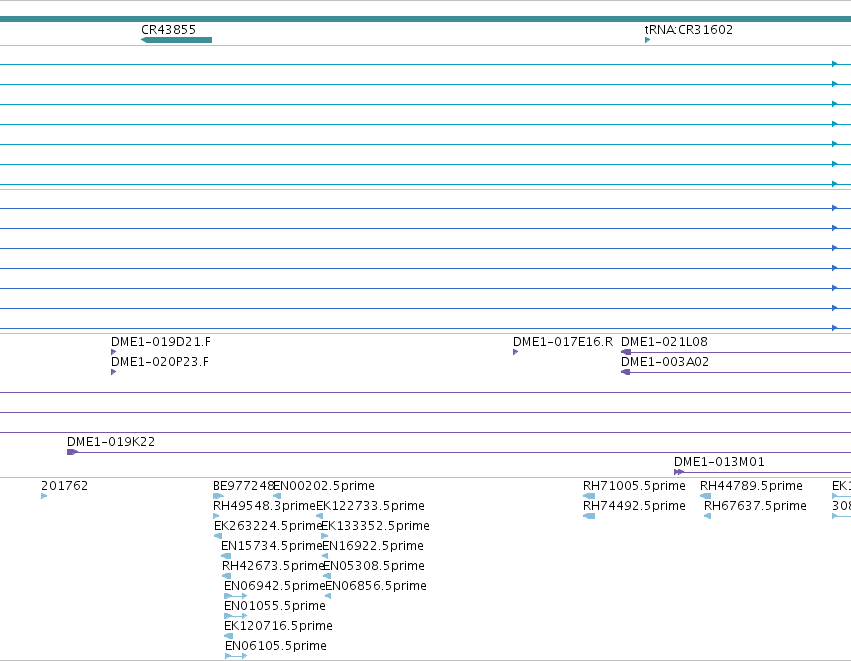Click the EN06942.5prime spliced glyph
Screen dimensions: 851x661
(x=236, y=596)
